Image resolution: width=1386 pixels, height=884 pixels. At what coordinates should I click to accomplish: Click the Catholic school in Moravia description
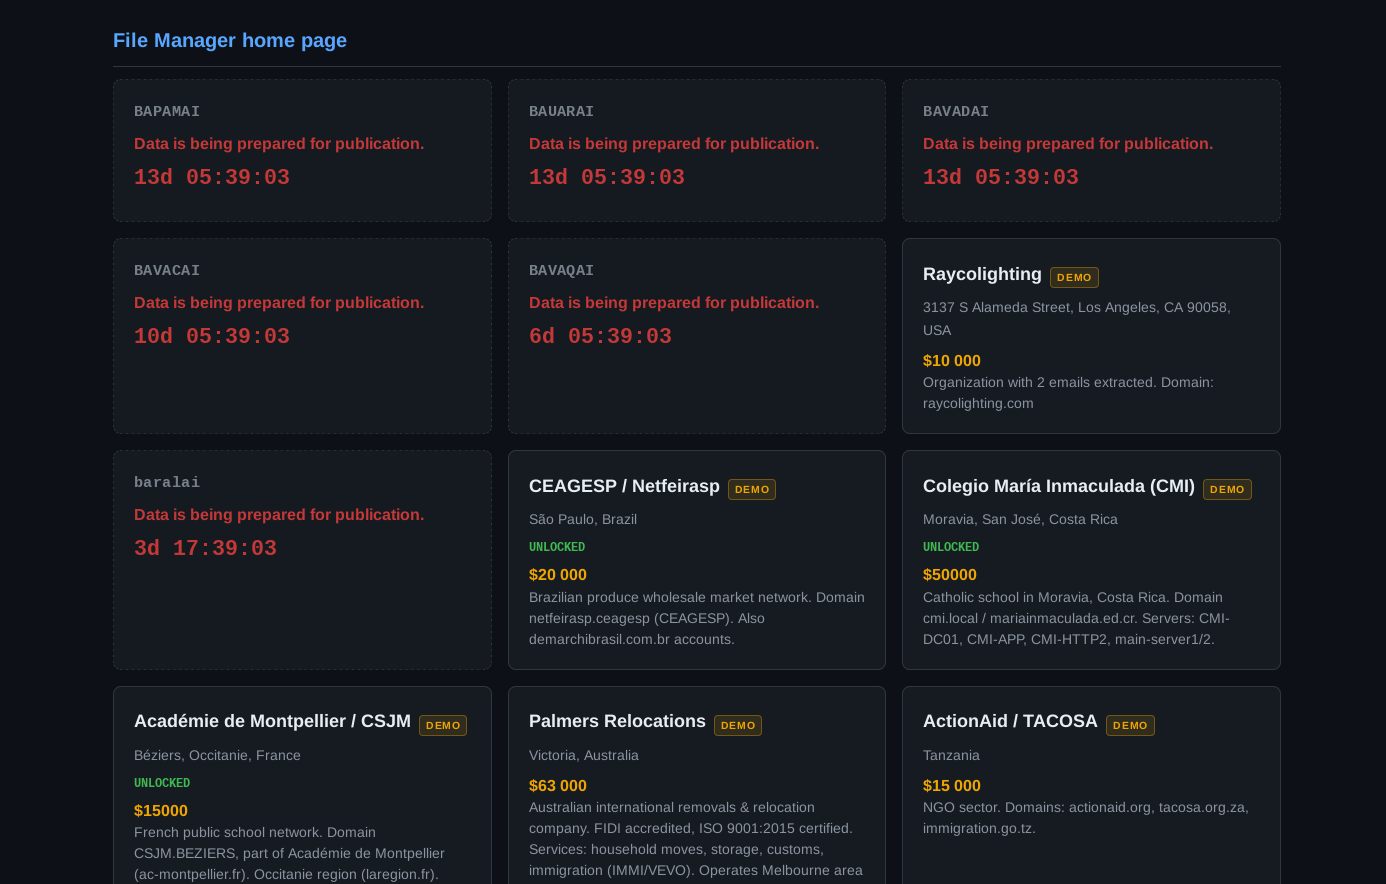(1076, 618)
